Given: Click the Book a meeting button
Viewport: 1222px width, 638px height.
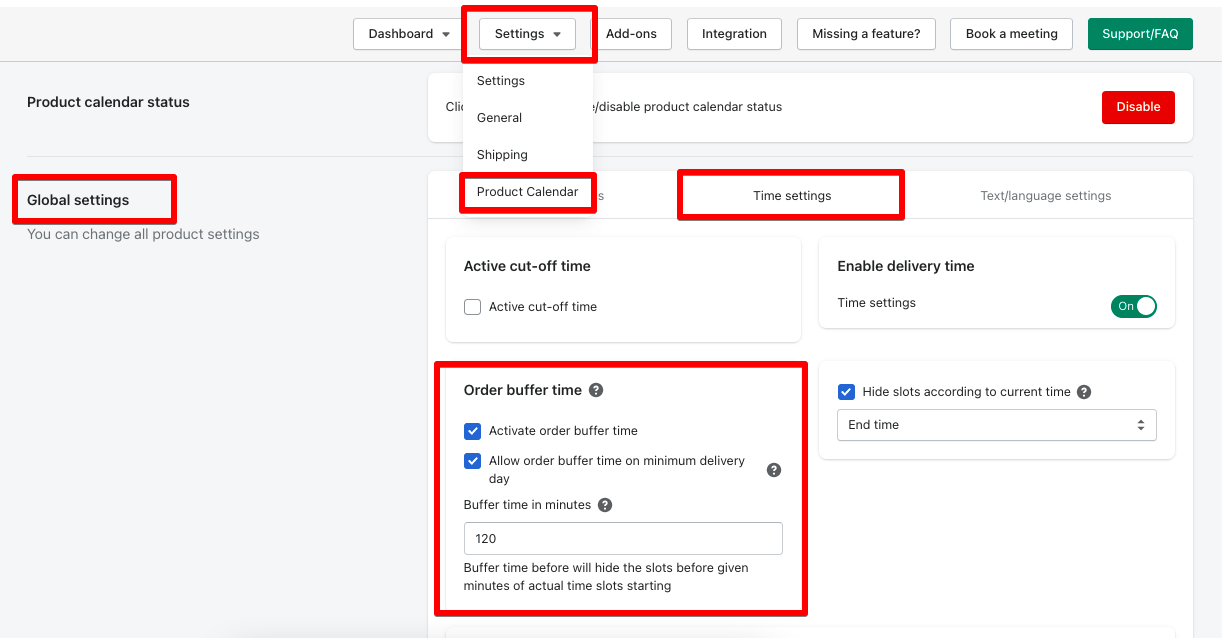Looking at the screenshot, I should tap(1011, 34).
